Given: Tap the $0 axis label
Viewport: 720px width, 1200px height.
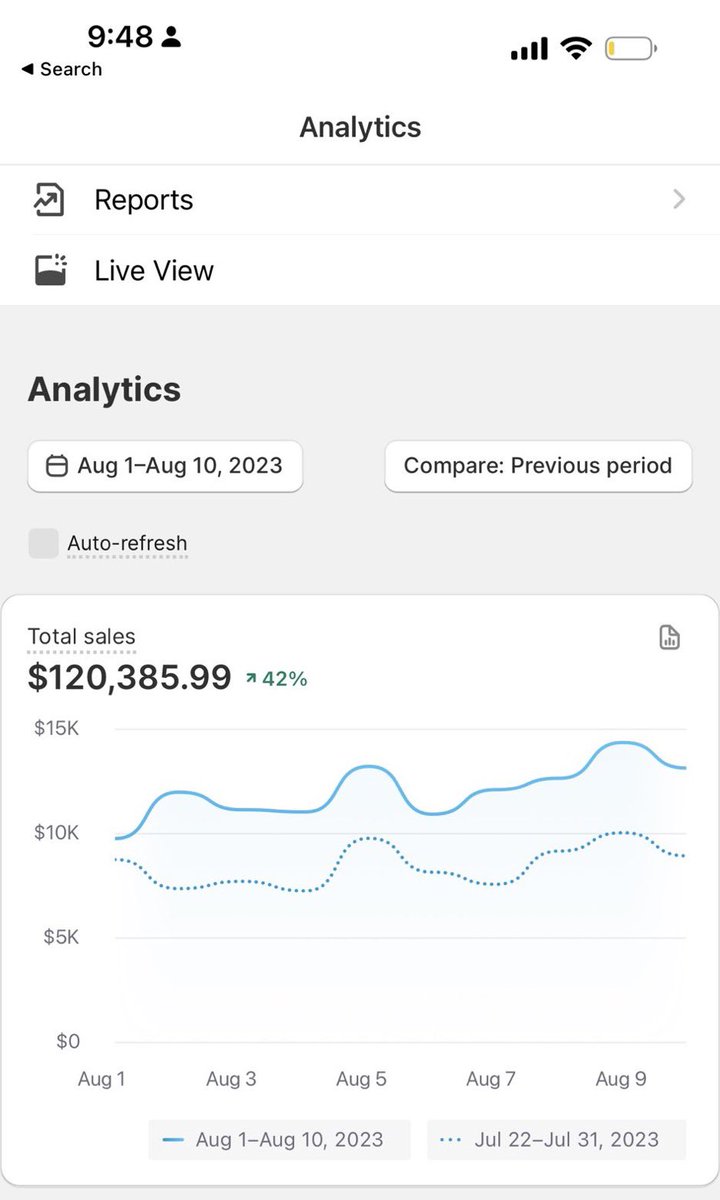Looking at the screenshot, I should (68, 1041).
